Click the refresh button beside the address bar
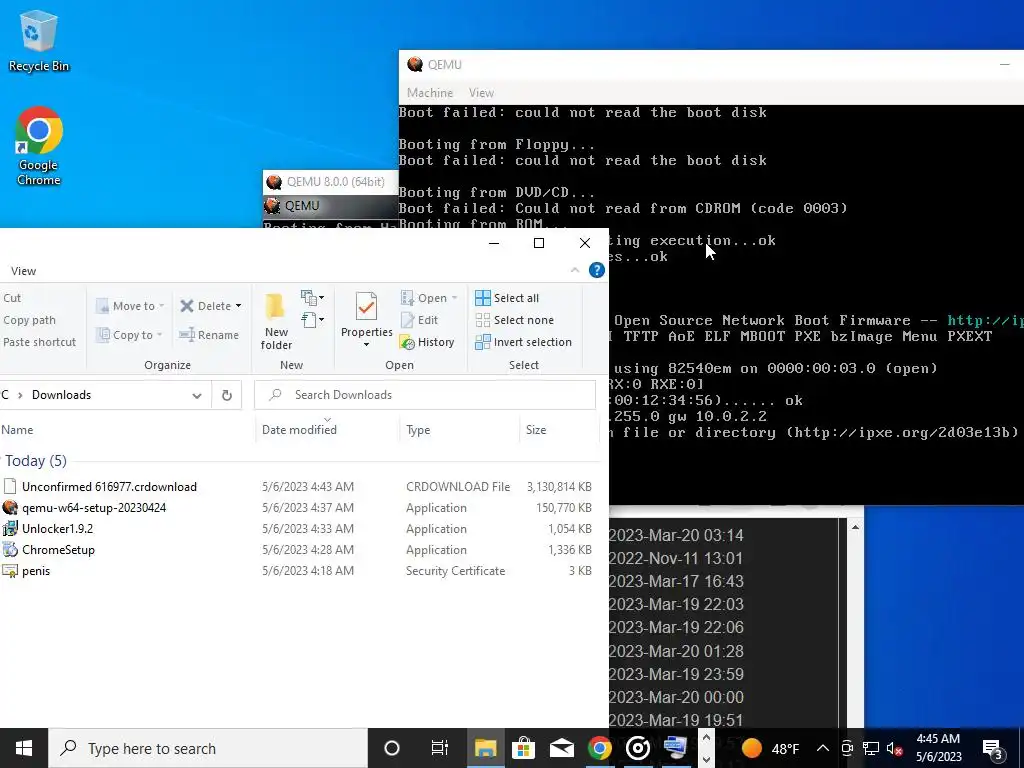The image size is (1024, 768). pyautogui.click(x=227, y=395)
